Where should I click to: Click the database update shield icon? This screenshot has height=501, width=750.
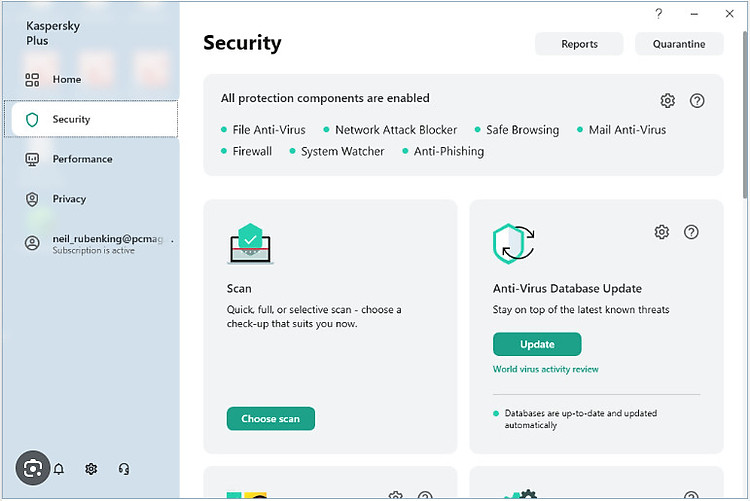514,244
